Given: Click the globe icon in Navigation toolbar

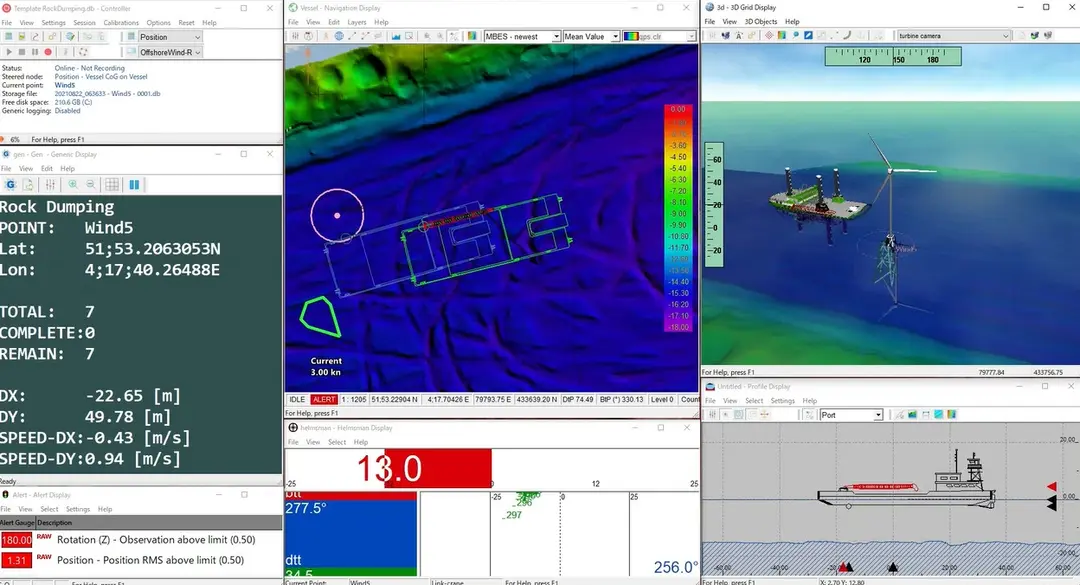Looking at the screenshot, I should click(x=339, y=36).
